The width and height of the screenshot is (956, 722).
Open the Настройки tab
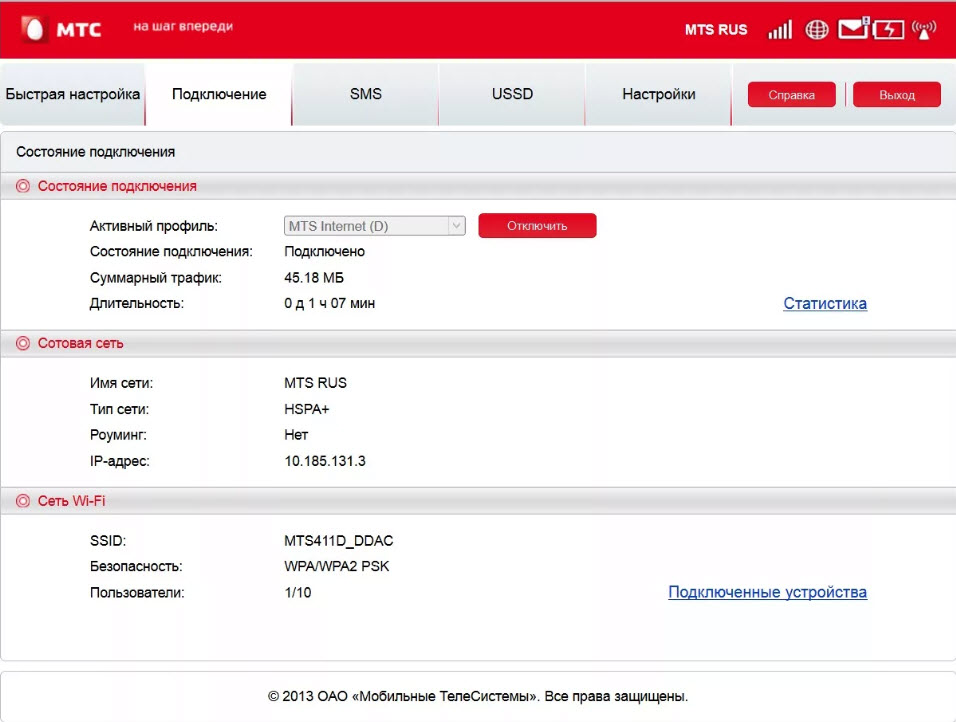pos(658,94)
